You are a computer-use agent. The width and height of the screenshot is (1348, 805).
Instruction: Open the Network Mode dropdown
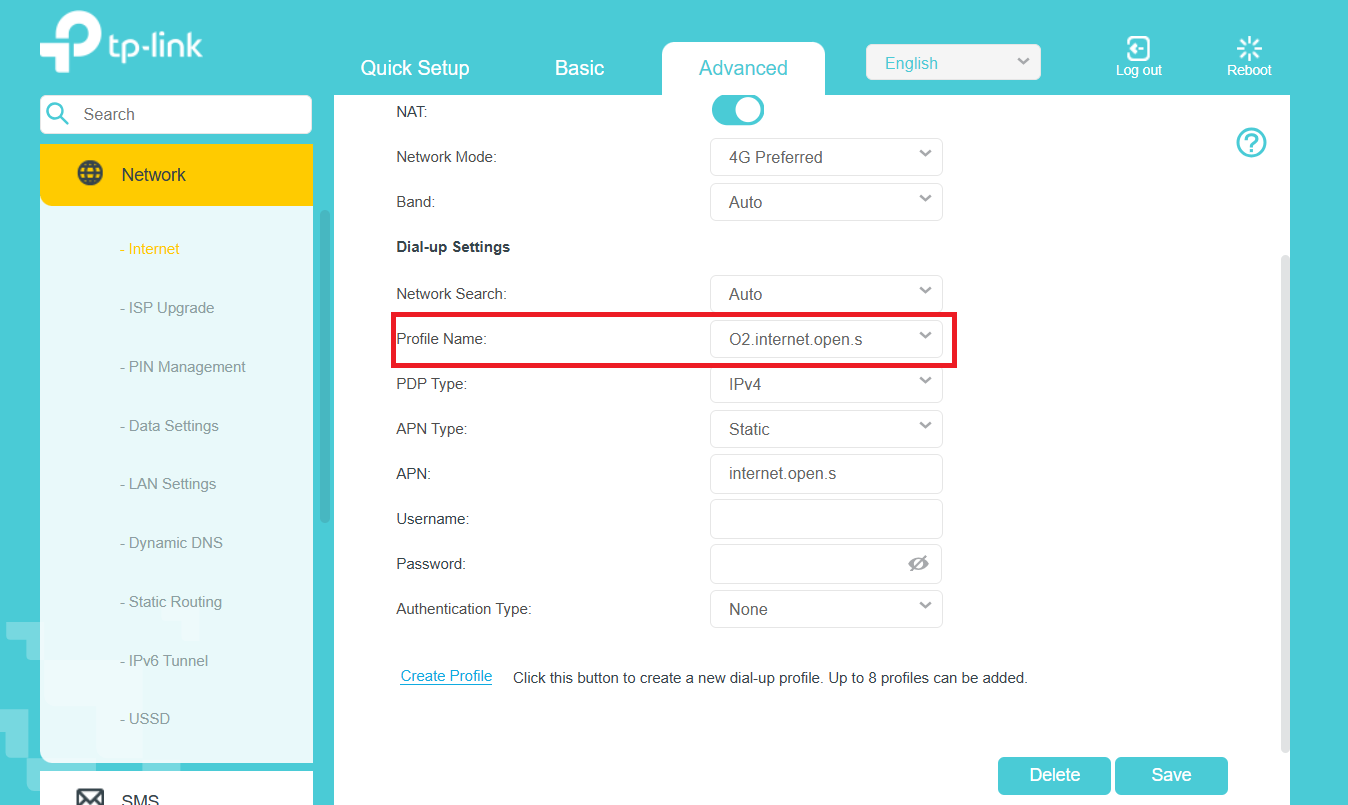coord(826,157)
